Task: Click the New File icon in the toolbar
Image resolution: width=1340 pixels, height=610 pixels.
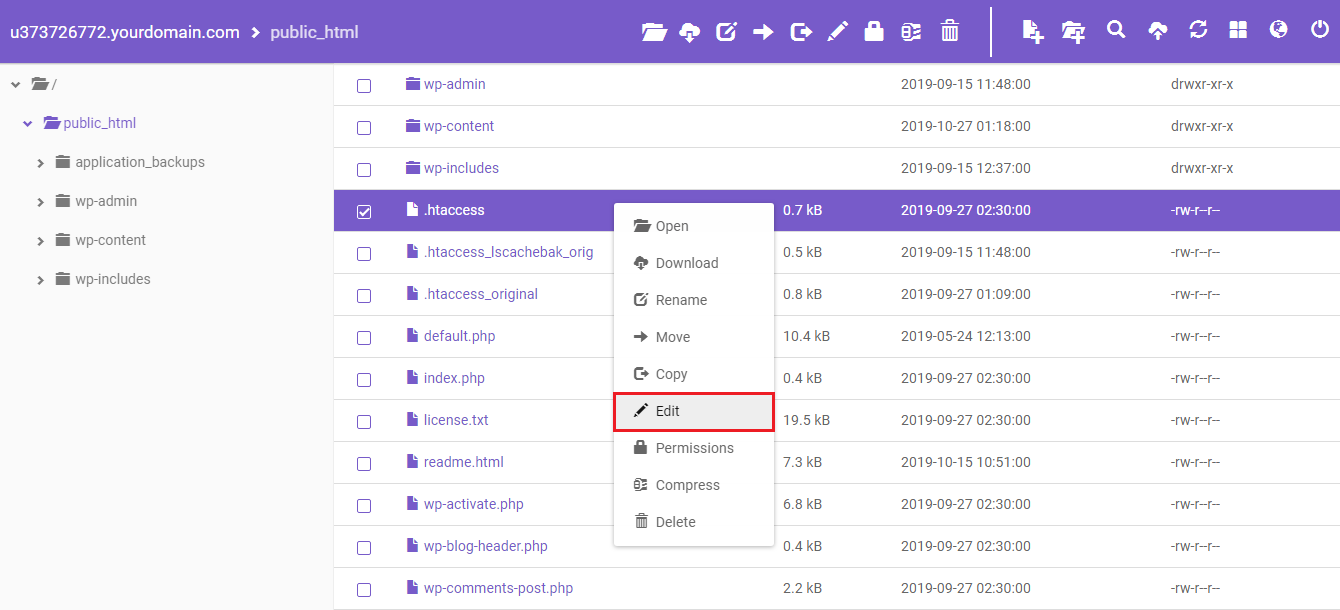Action: pos(1033,32)
